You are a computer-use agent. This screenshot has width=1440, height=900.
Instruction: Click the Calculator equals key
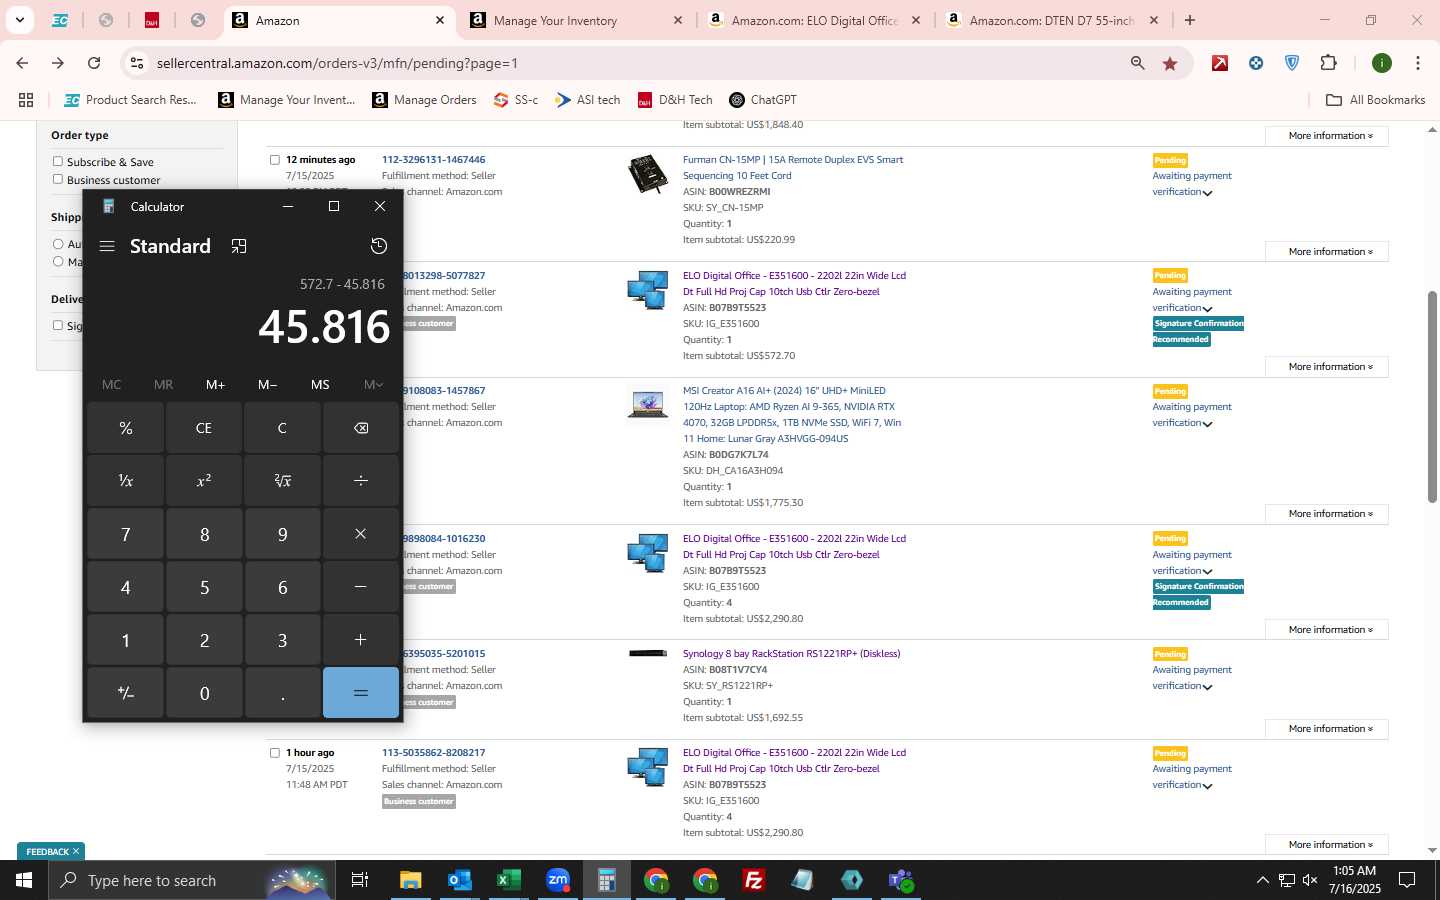click(x=361, y=693)
